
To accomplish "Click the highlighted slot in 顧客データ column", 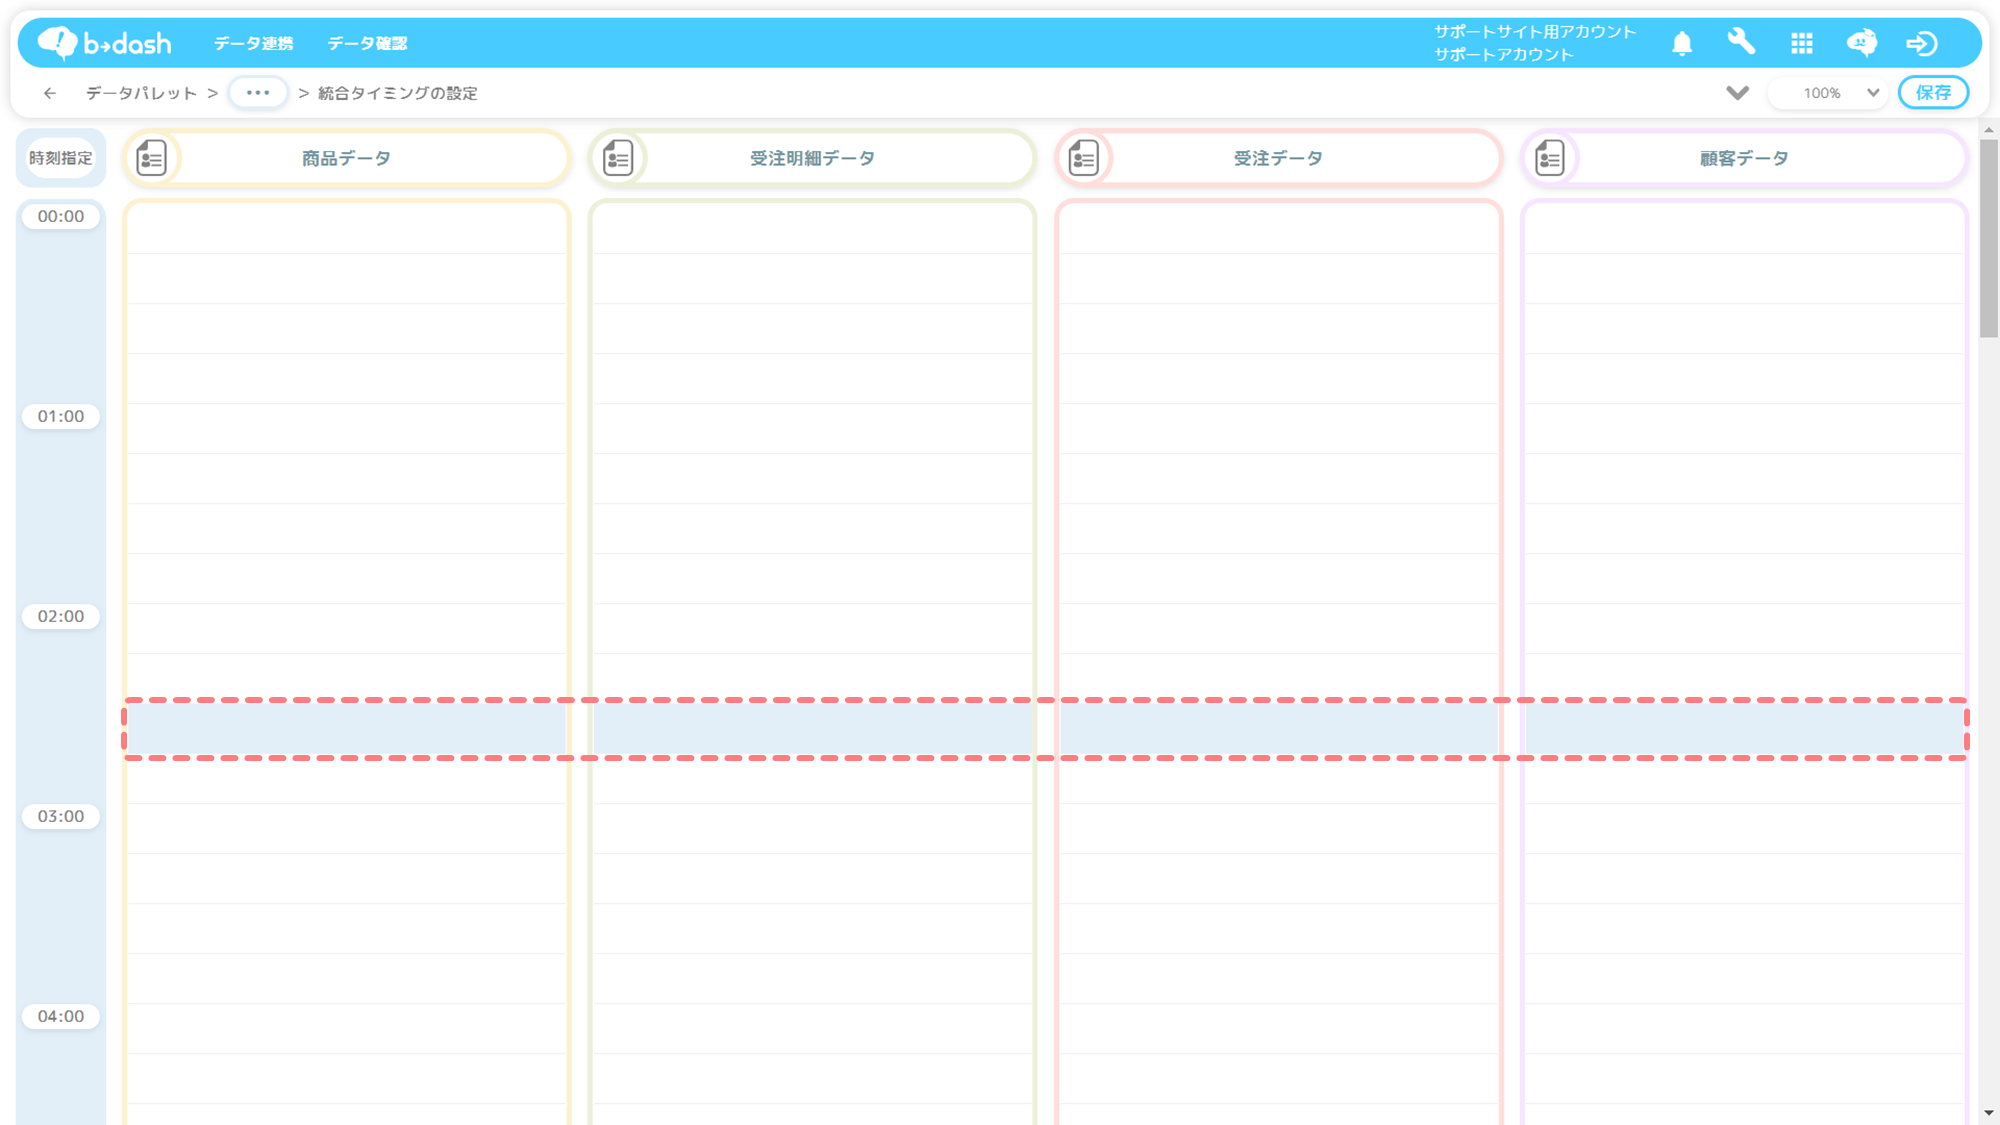I will [1744, 729].
